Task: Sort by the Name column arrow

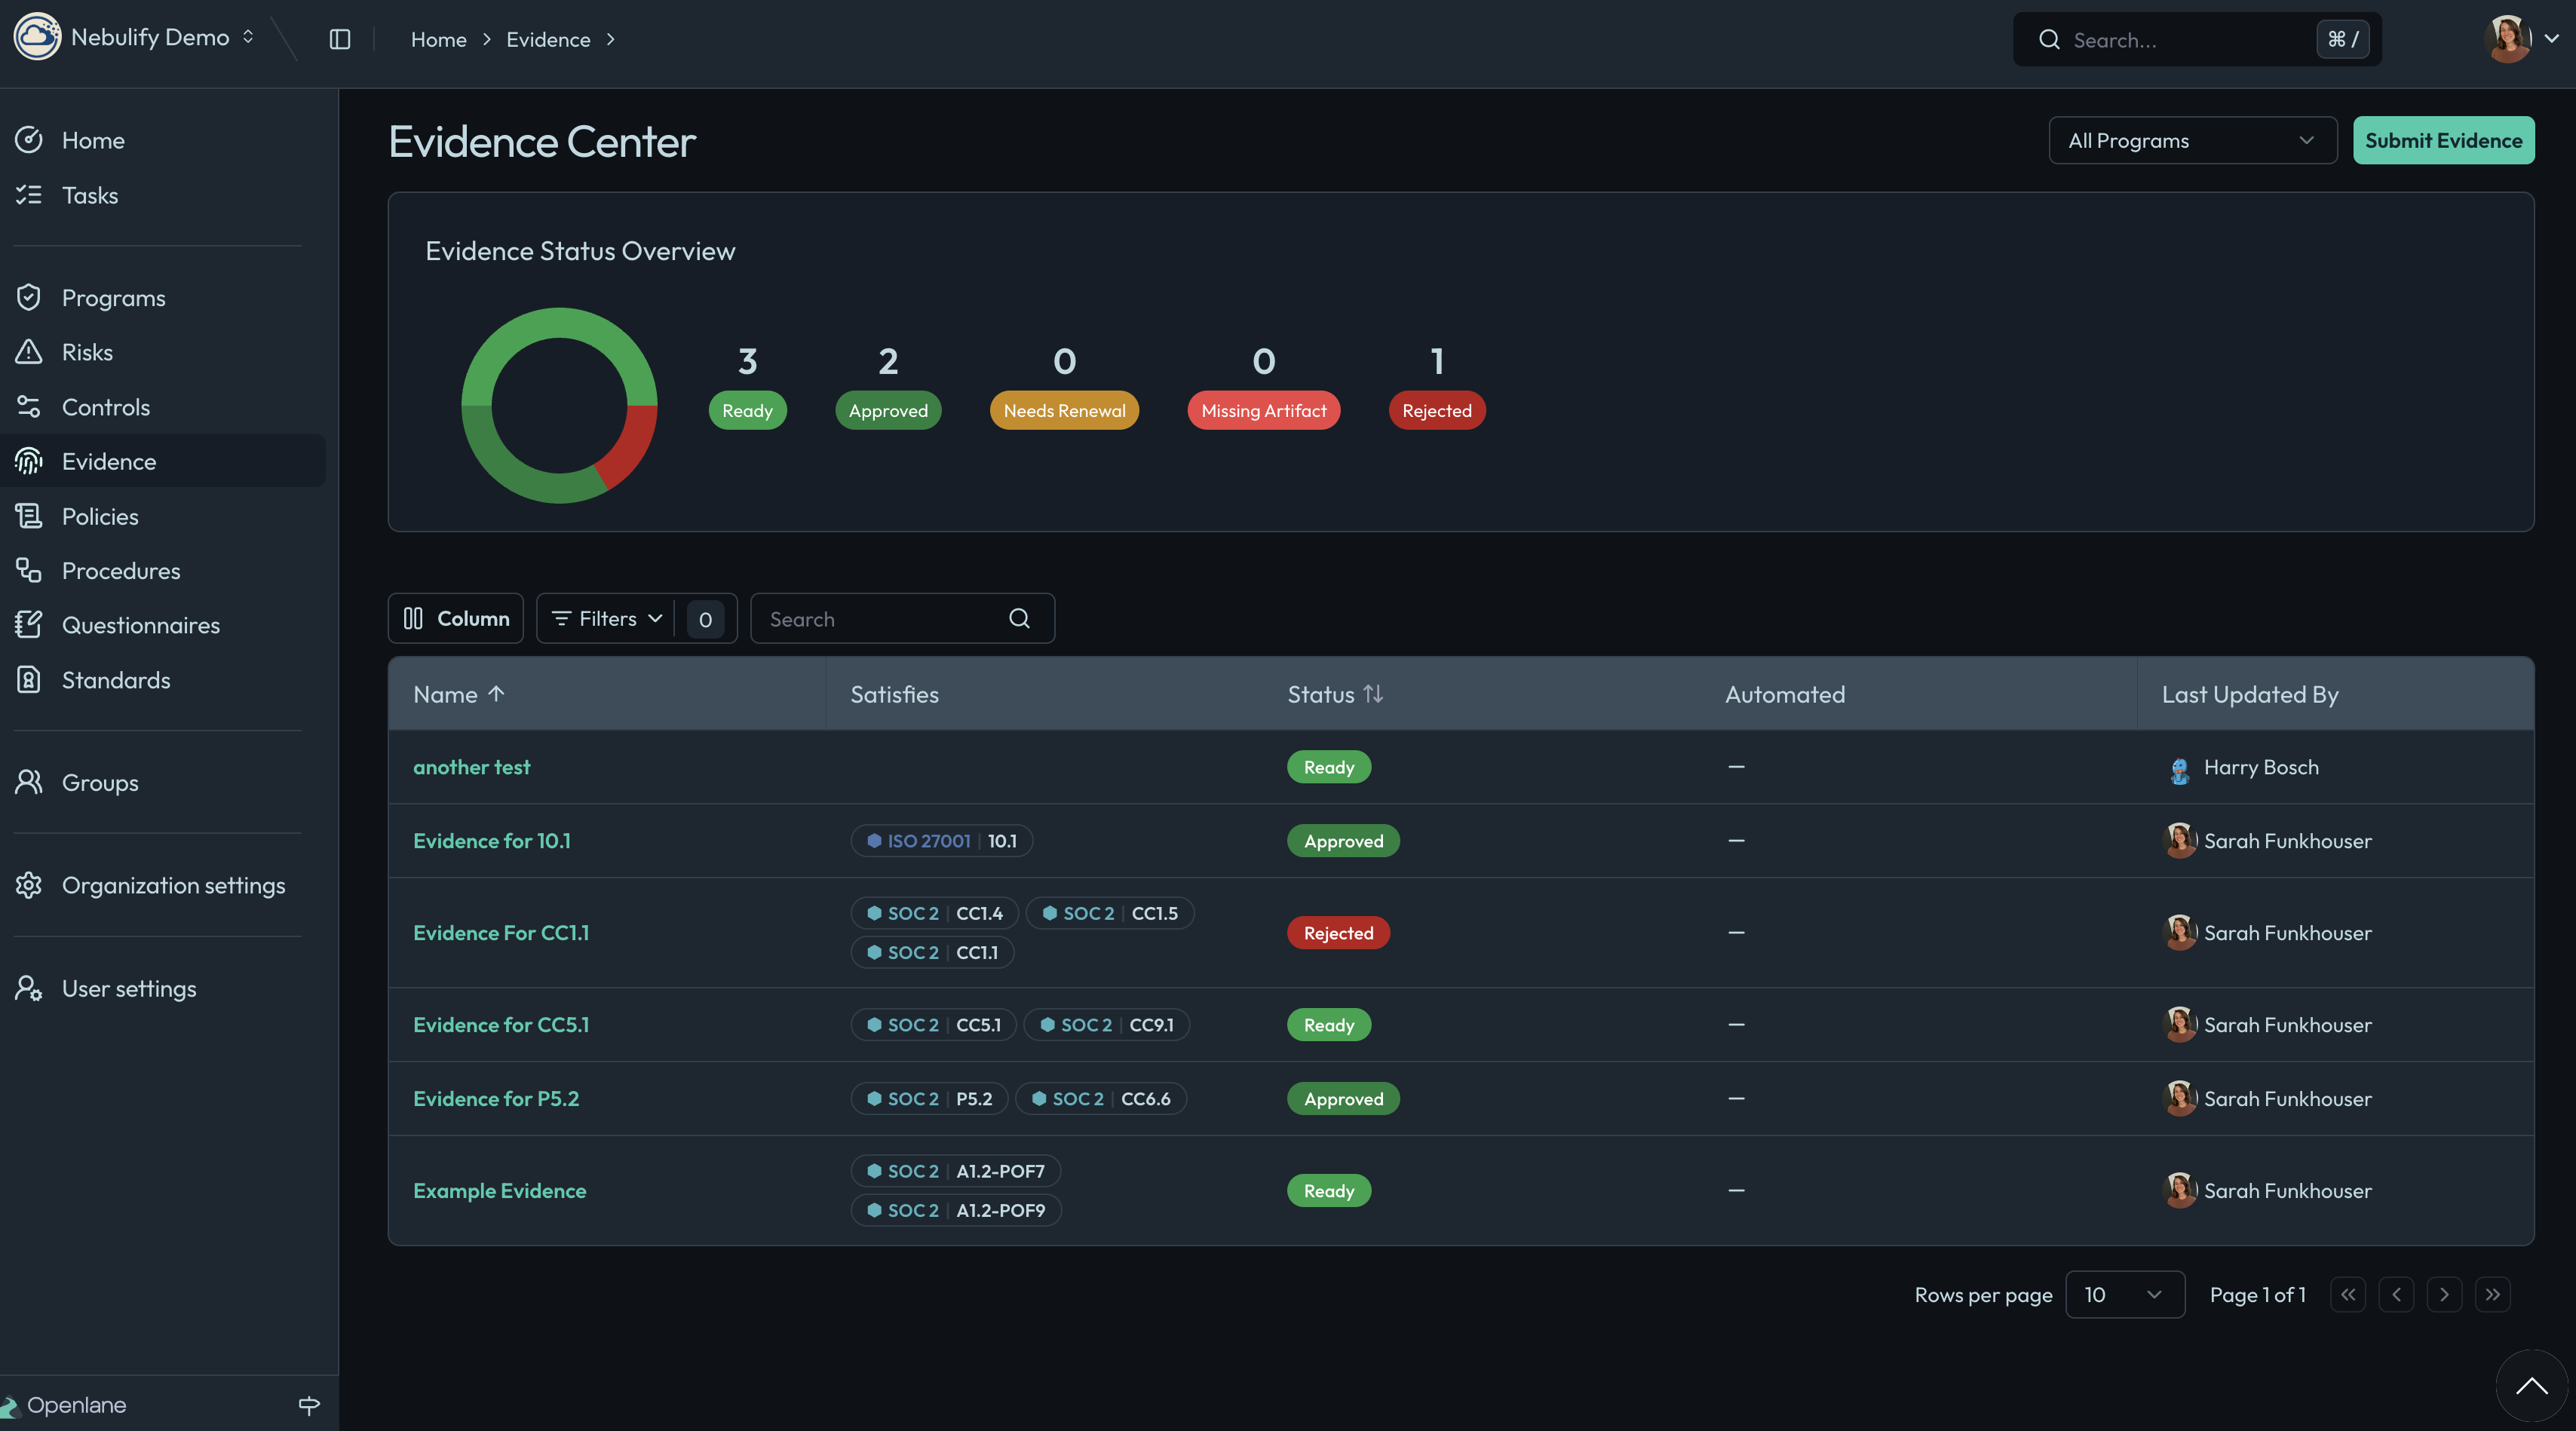Action: point(496,694)
